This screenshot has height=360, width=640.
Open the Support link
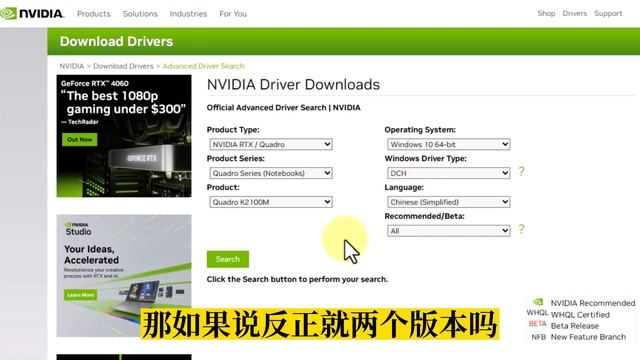click(608, 13)
